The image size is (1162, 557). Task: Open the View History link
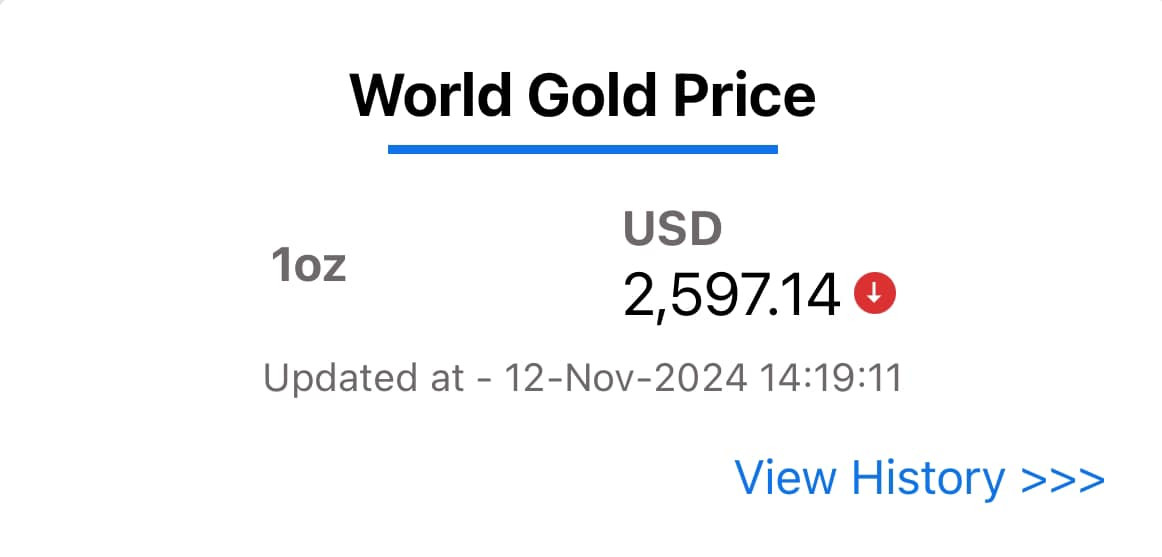click(920, 478)
